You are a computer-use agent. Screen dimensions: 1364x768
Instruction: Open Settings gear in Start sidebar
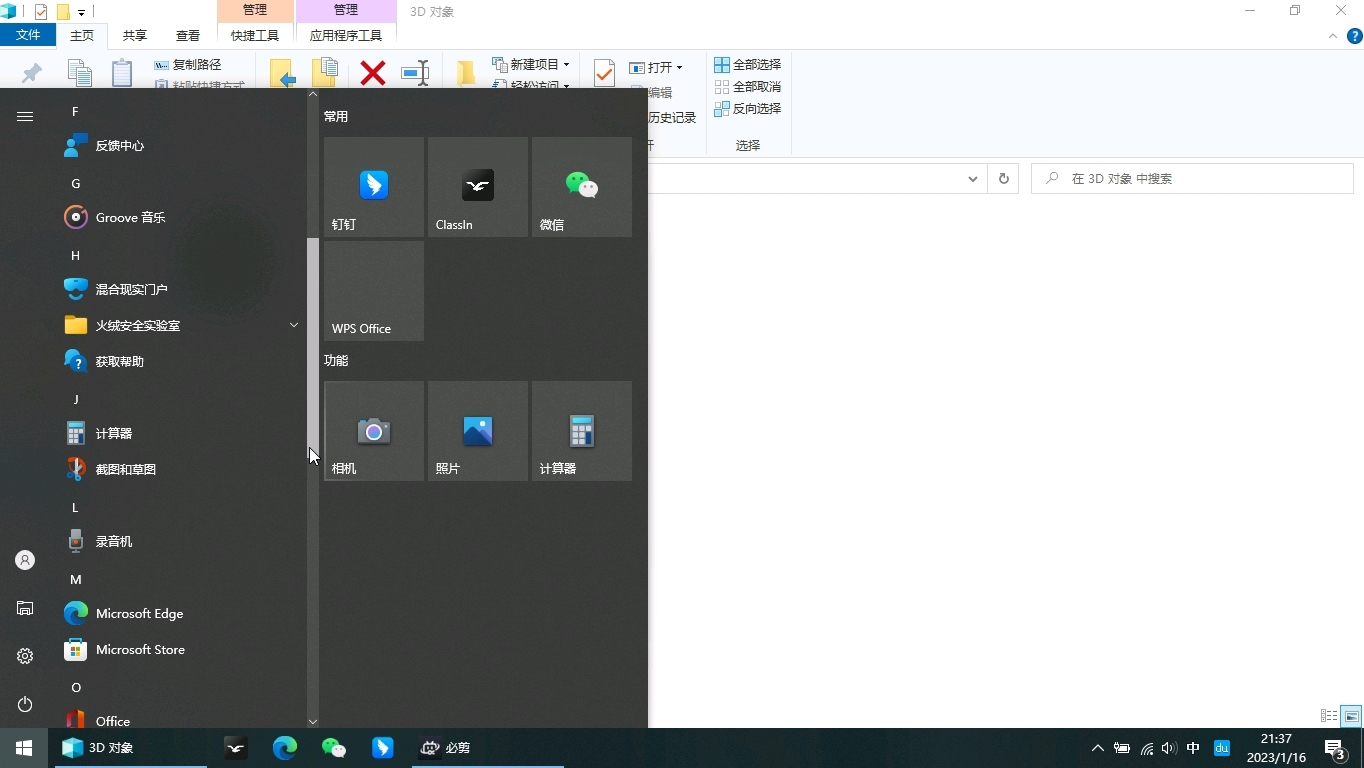tap(25, 656)
